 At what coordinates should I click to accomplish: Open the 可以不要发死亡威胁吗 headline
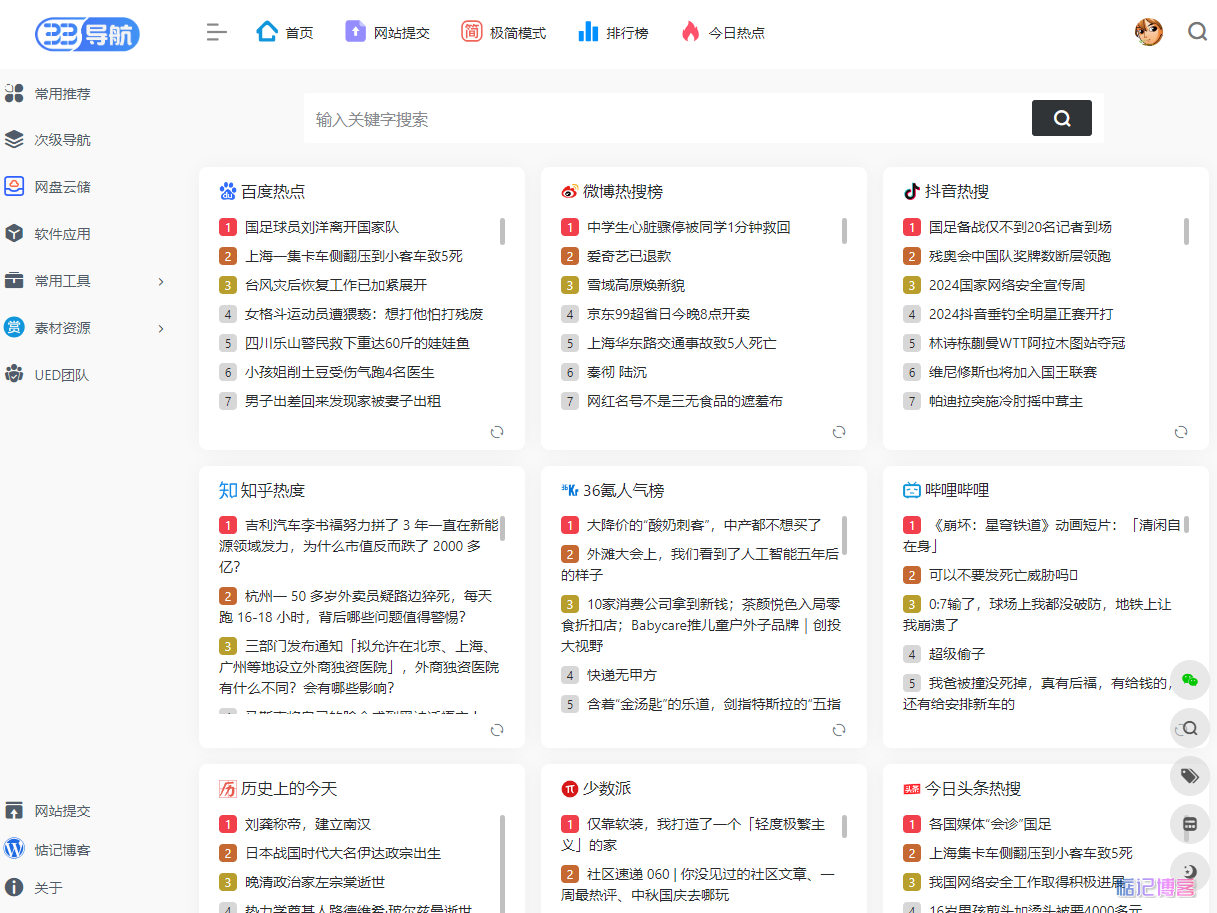1004,575
